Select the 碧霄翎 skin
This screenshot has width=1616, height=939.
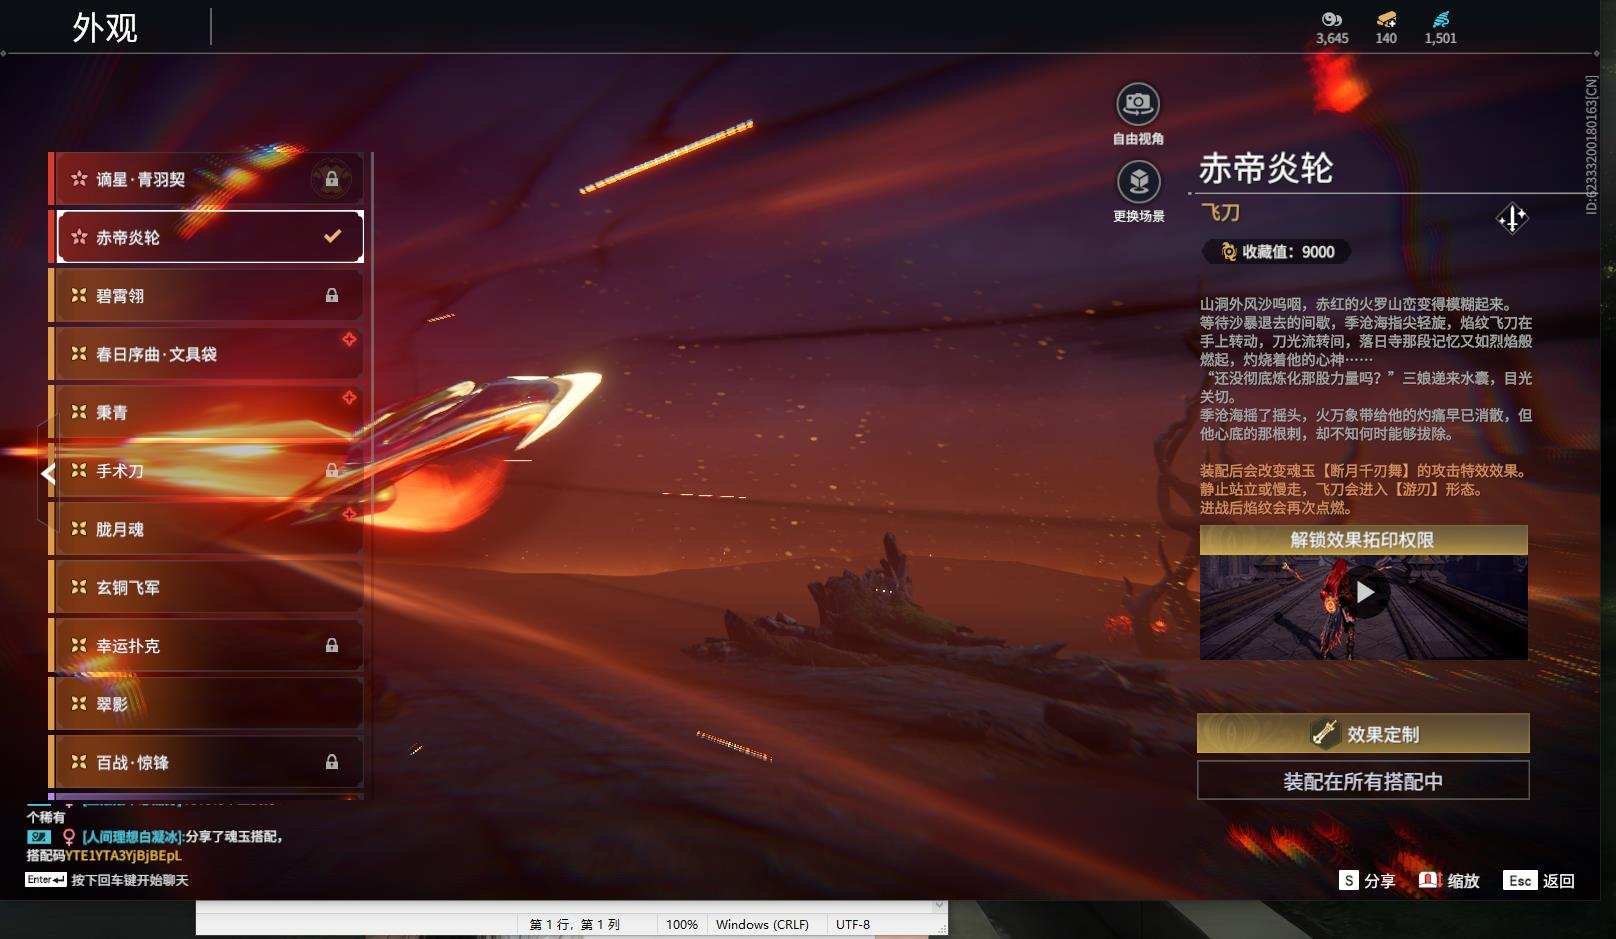208,296
